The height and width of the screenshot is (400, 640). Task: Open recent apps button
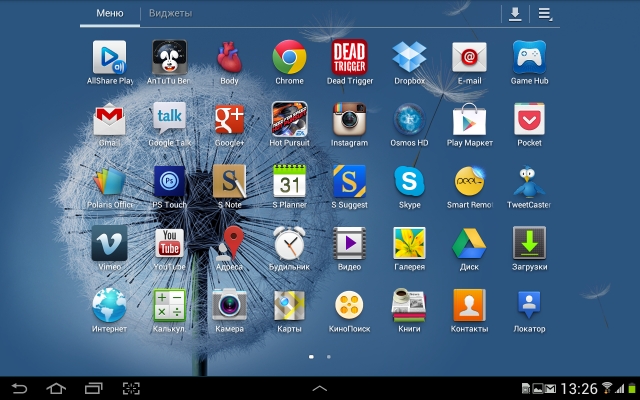pos(93,388)
